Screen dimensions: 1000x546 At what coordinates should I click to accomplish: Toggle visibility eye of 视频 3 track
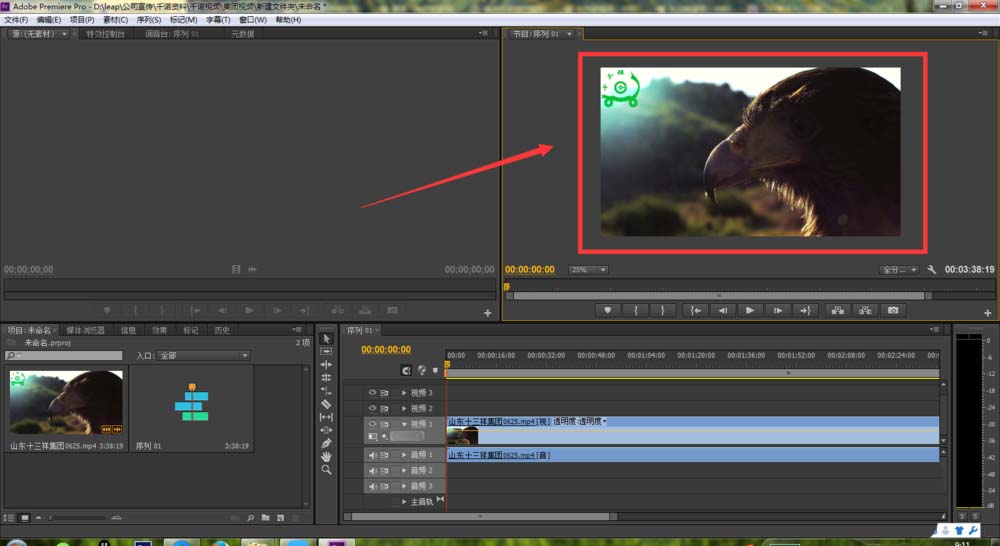point(372,392)
